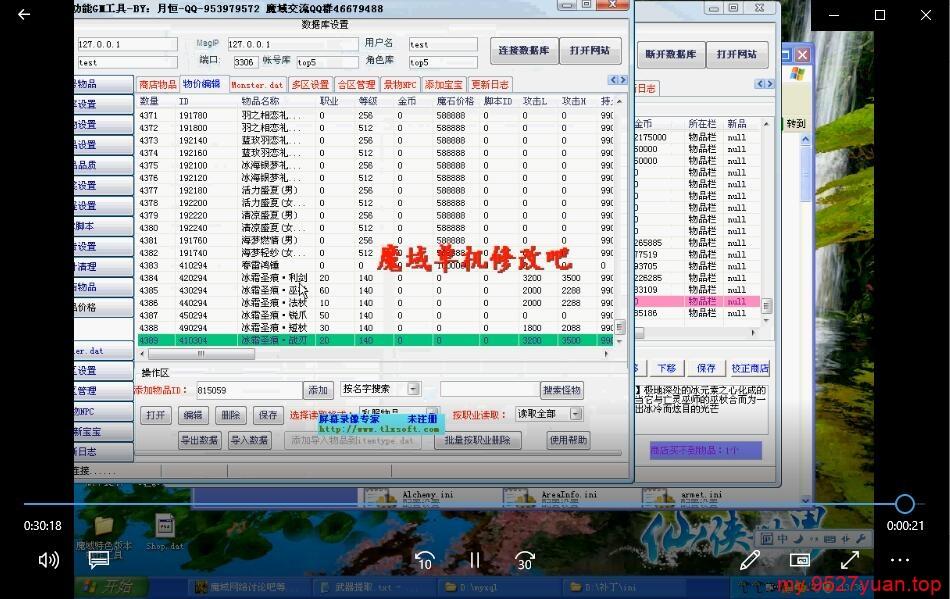Click 保存 in the front window operations area

coord(268,415)
